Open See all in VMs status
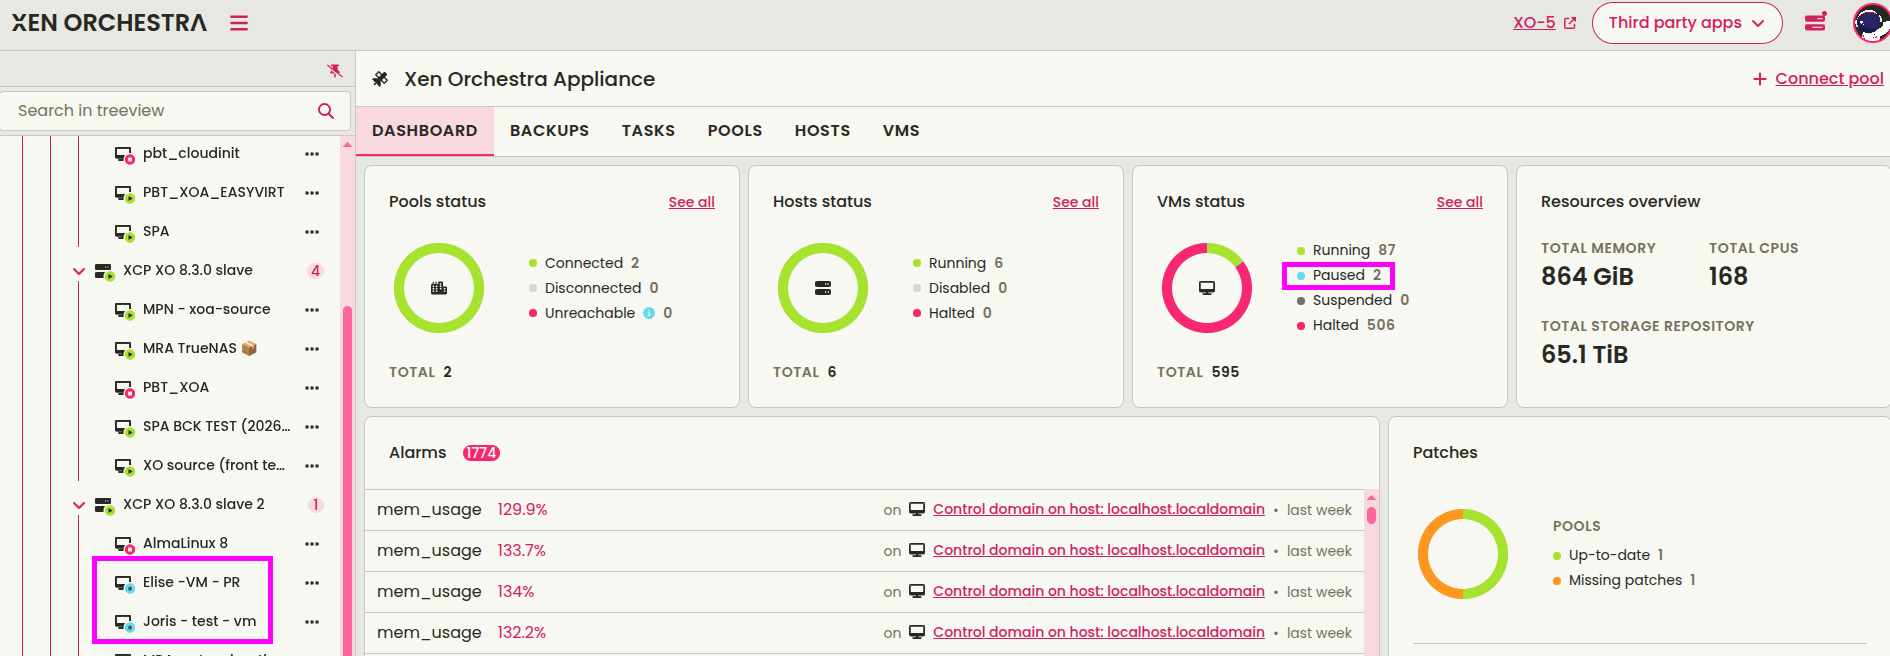The image size is (1890, 656). pyautogui.click(x=1459, y=202)
